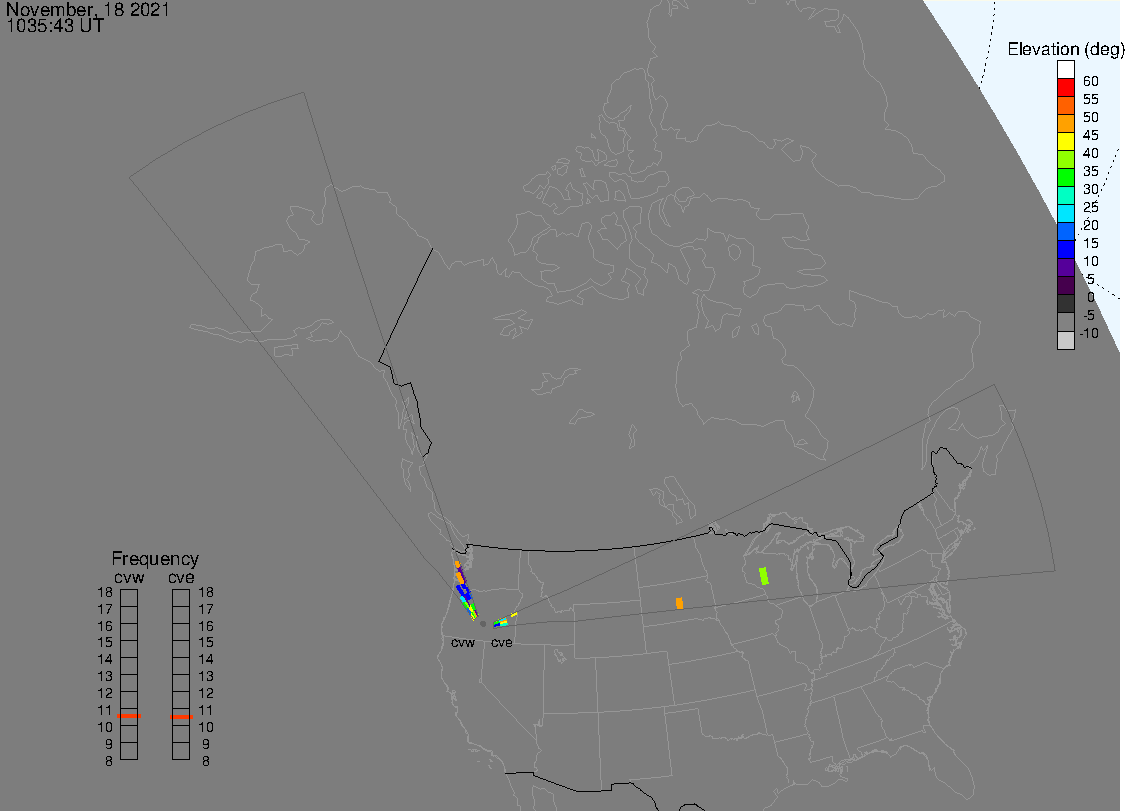Screen dimensions: 1125x811
Task: Click the red frequency marker on the cve bar
Action: pos(181,716)
